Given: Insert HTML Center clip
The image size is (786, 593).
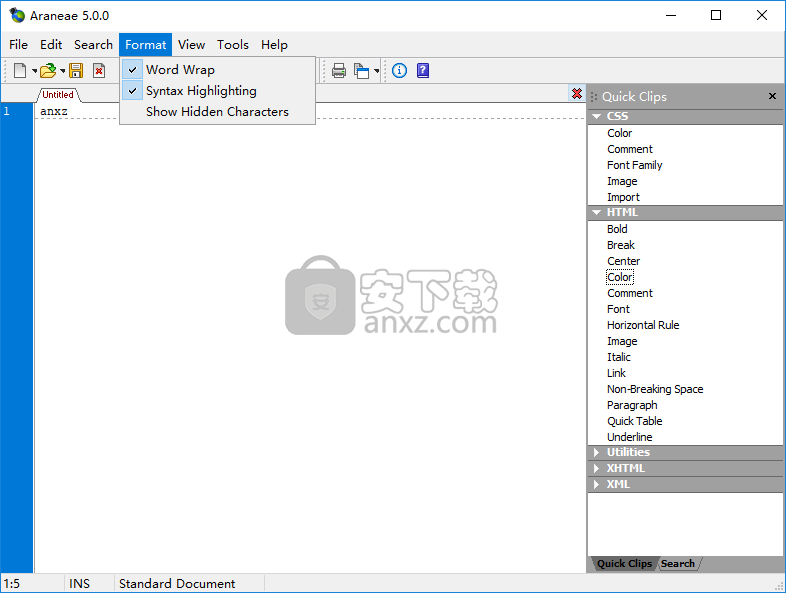Looking at the screenshot, I should [x=624, y=261].
